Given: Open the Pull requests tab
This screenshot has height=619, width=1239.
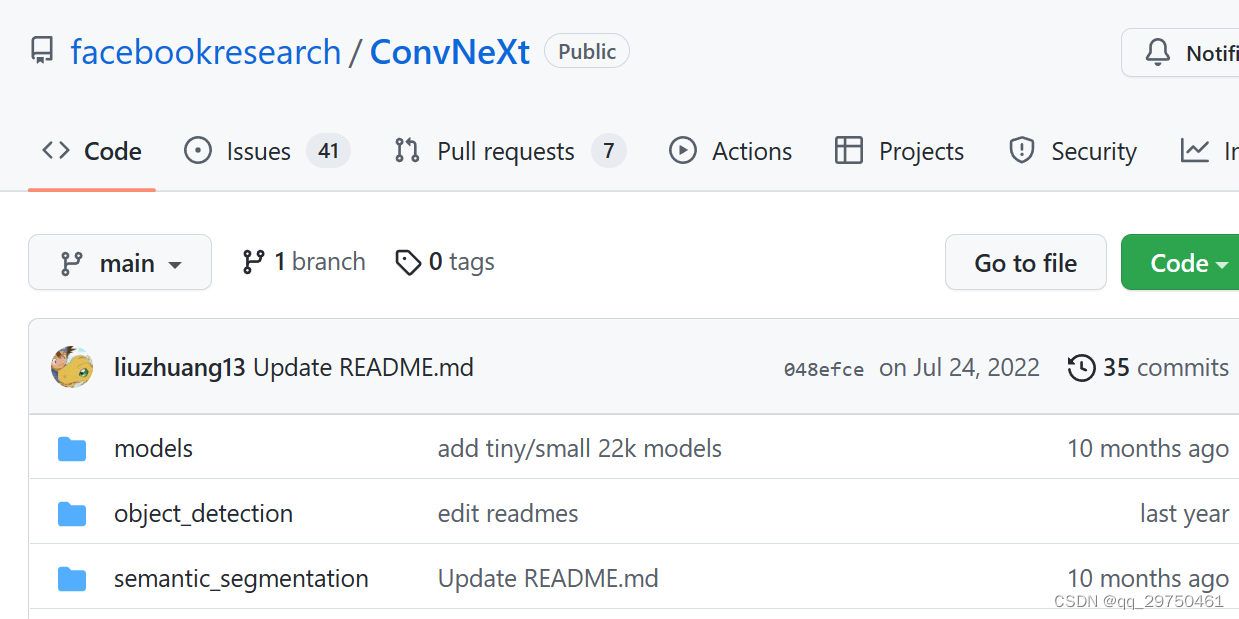Looking at the screenshot, I should tap(510, 151).
